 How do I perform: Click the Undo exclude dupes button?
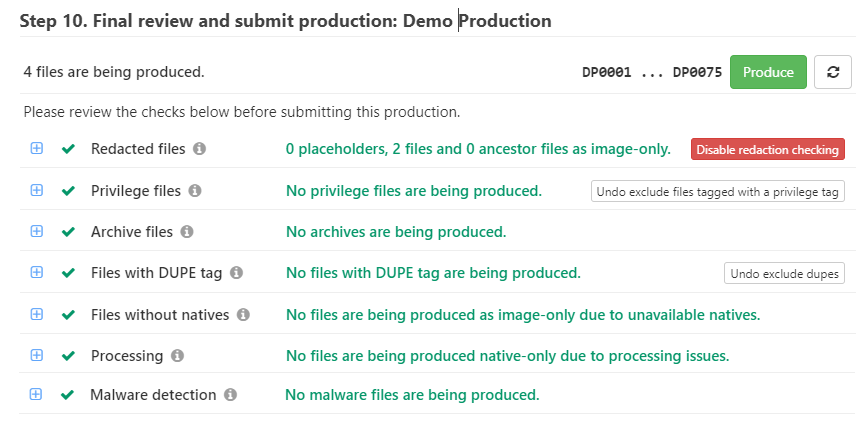pyautogui.click(x=784, y=274)
